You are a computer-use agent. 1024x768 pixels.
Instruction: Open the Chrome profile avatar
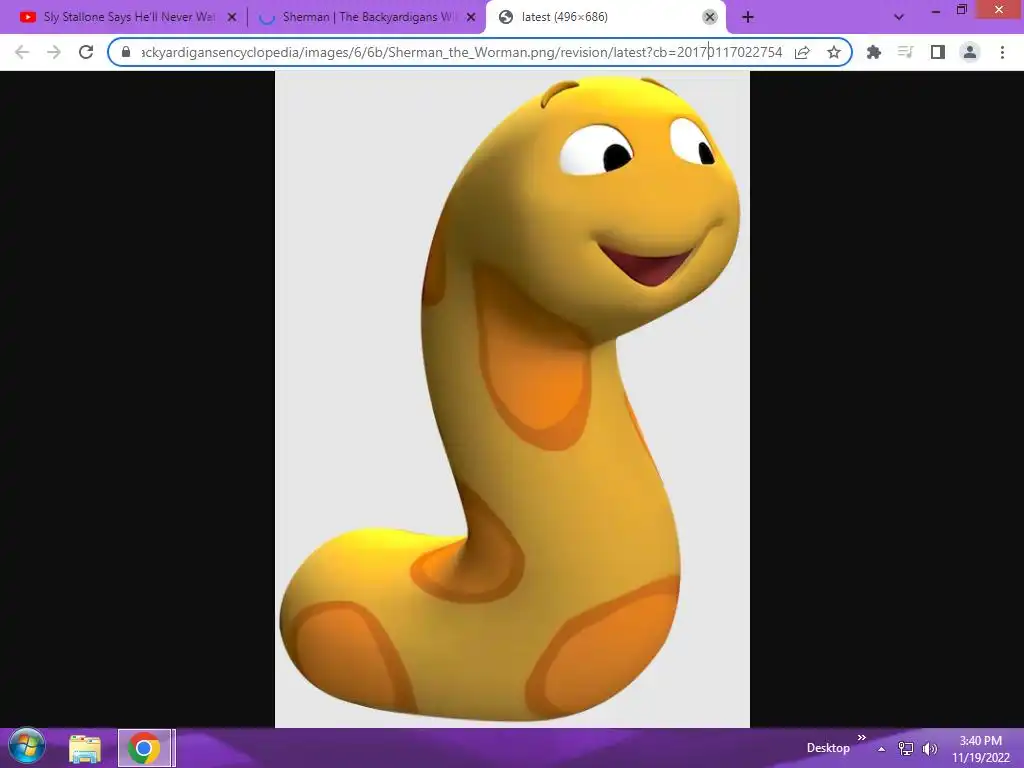click(970, 52)
